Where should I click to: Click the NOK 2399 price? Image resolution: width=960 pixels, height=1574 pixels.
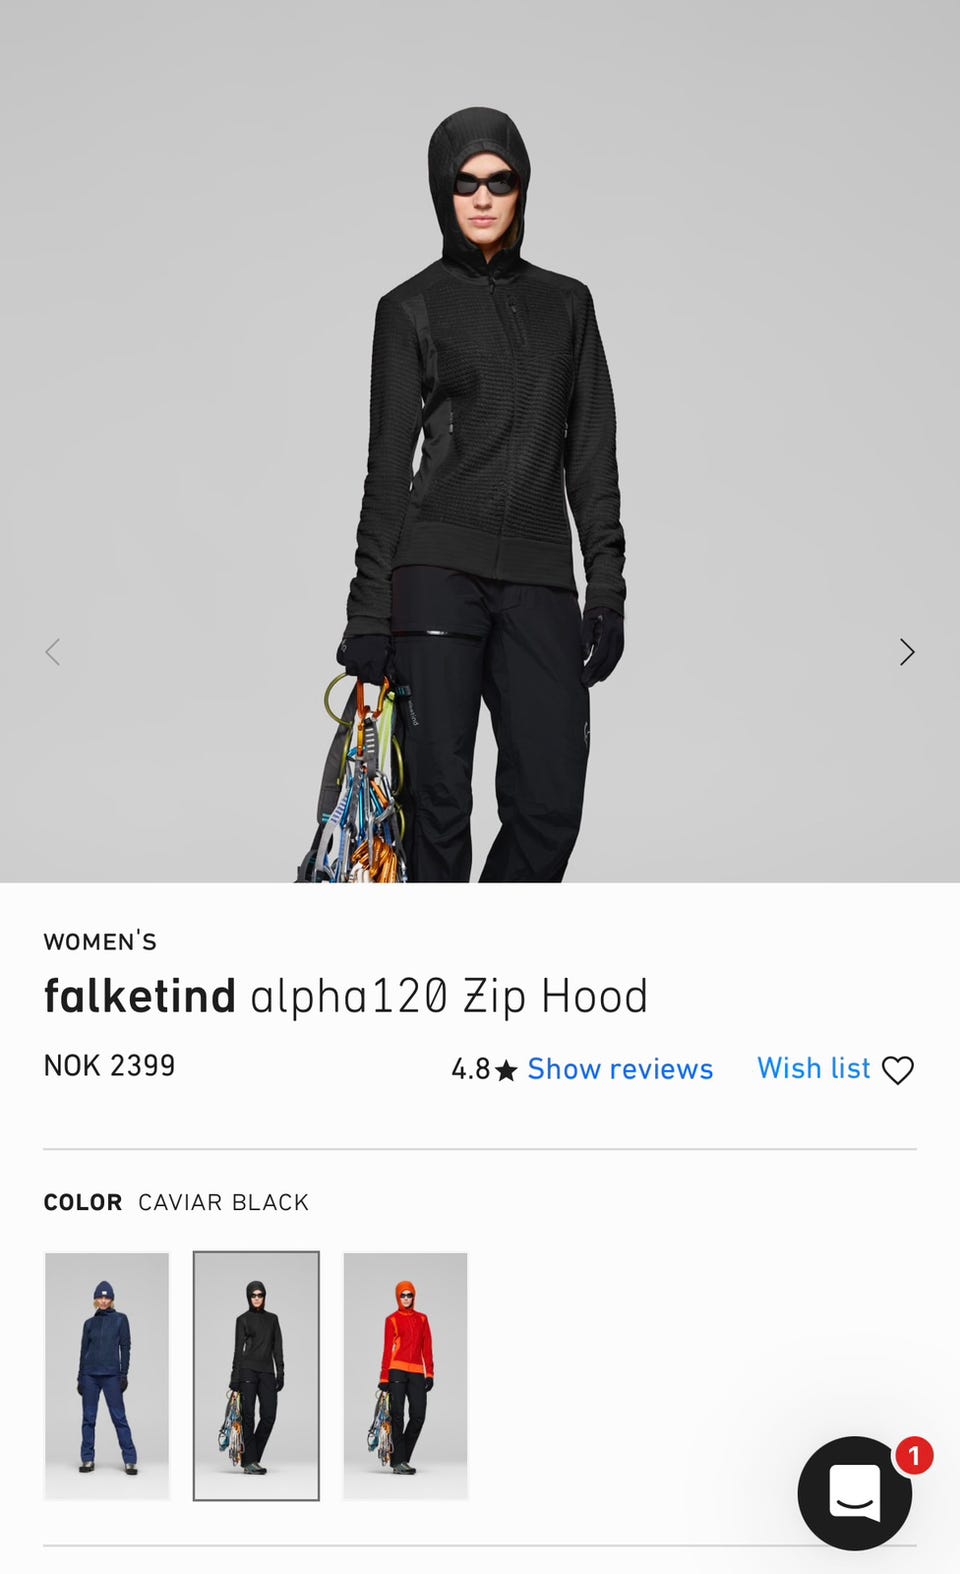pyautogui.click(x=109, y=1066)
